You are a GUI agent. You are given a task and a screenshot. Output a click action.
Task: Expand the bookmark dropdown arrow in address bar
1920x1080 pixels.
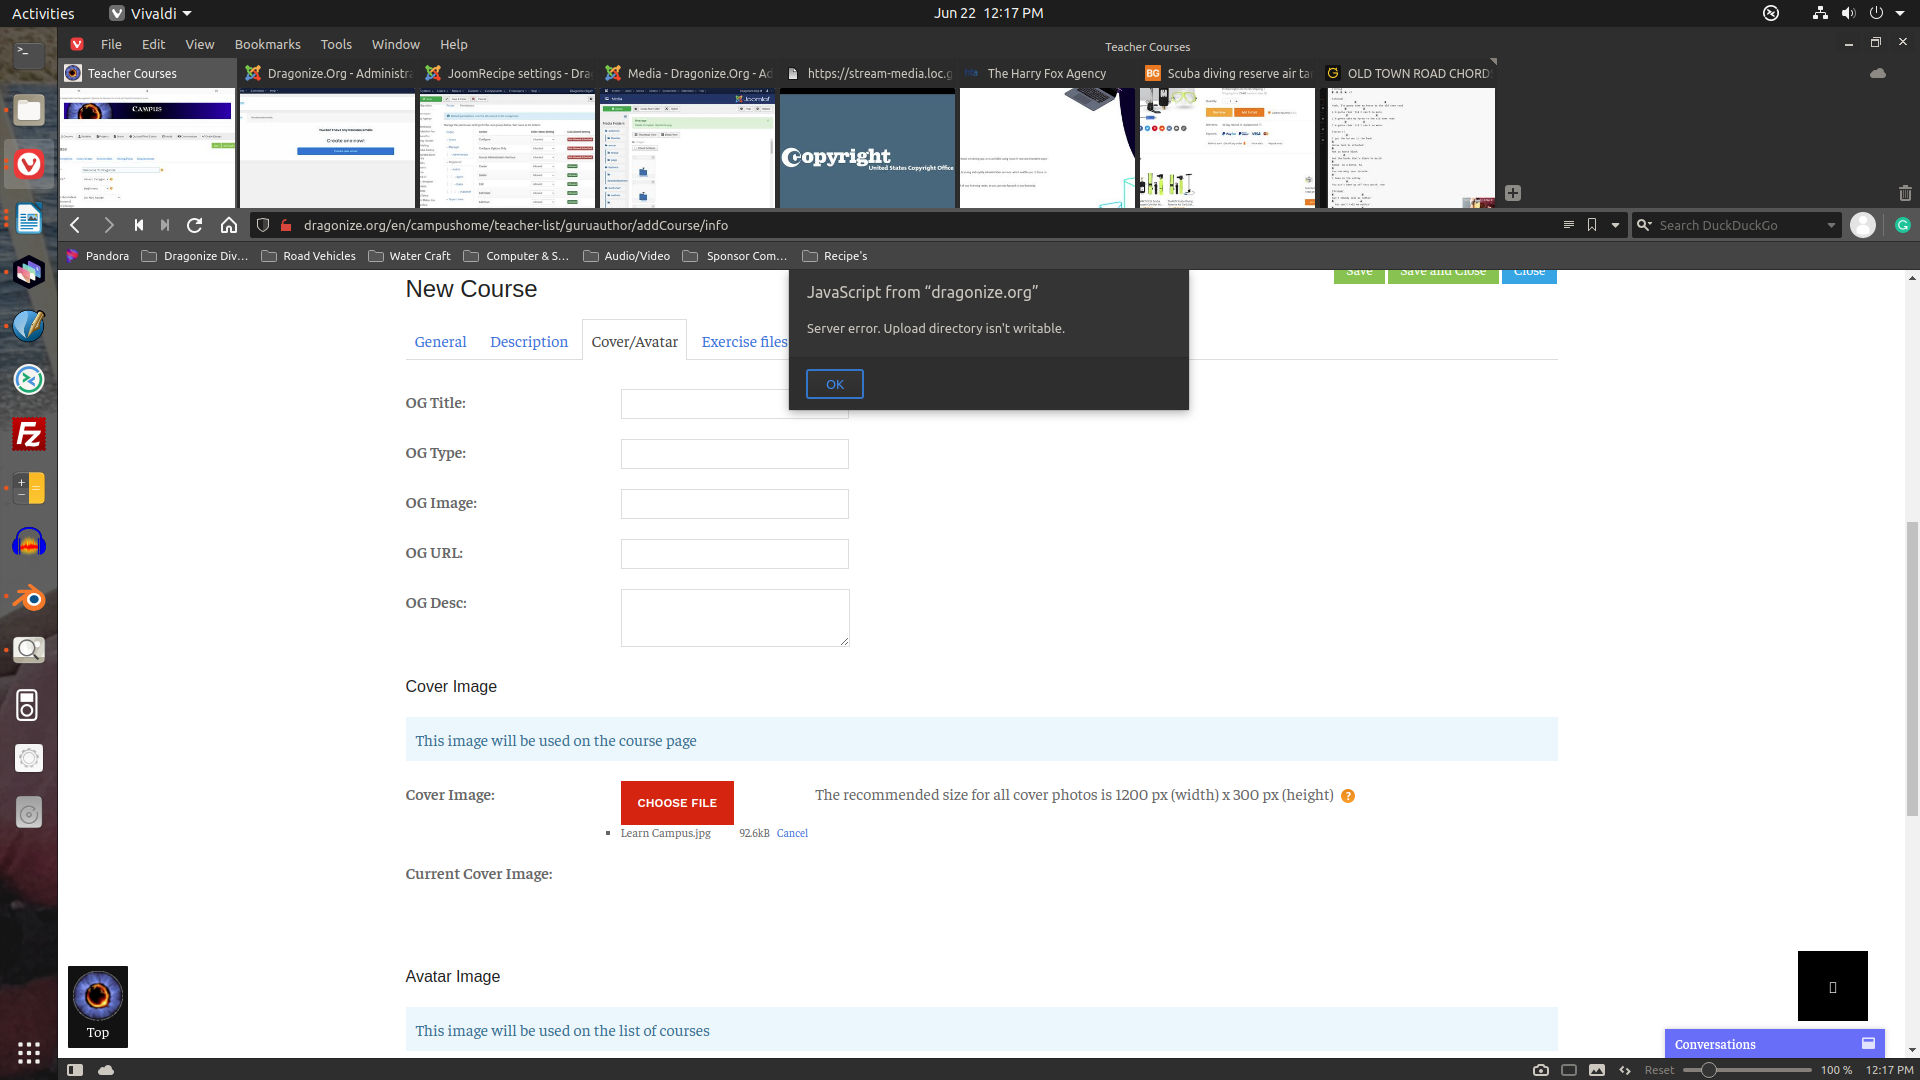[x=1615, y=226]
